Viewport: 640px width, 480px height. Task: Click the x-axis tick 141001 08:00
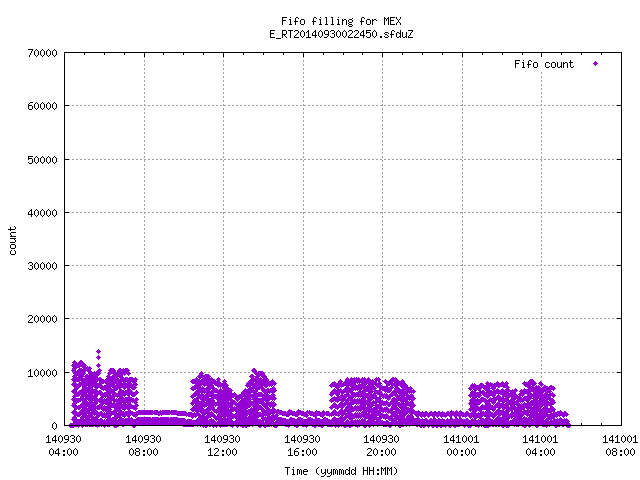pyautogui.click(x=620, y=446)
